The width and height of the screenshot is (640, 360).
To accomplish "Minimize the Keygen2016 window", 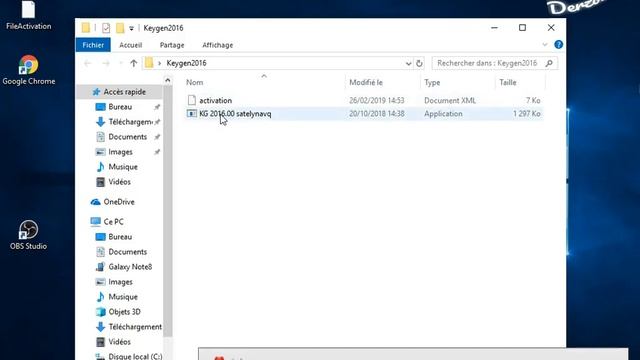I will tap(494, 28).
